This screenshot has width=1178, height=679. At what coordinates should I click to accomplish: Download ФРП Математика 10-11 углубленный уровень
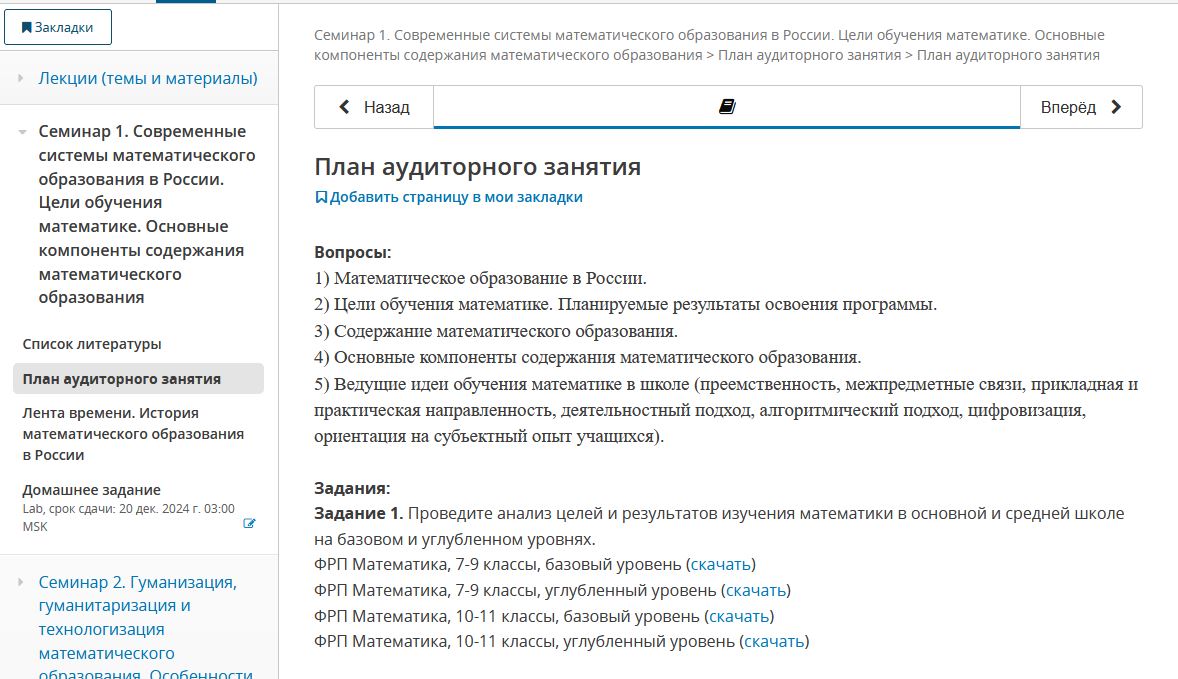[775, 641]
